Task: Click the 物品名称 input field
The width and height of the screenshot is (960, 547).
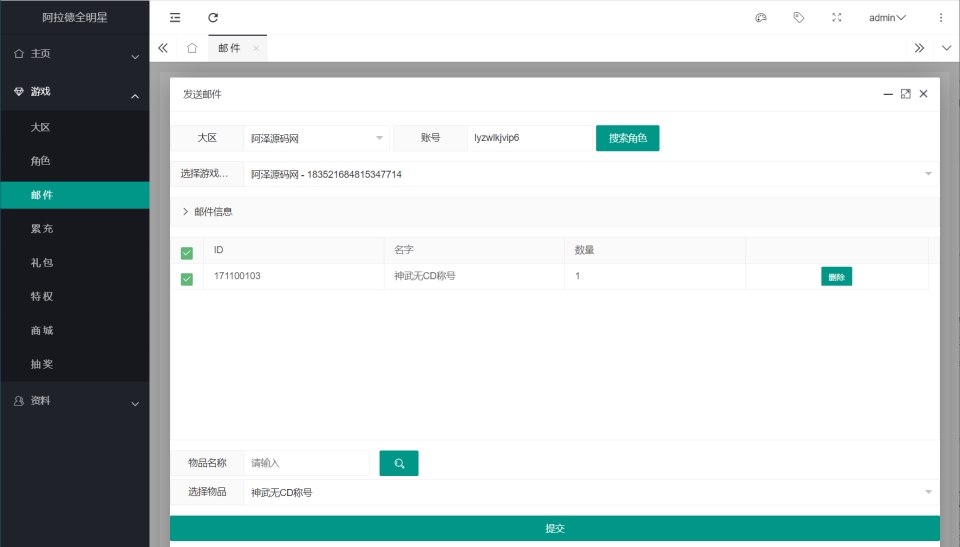Action: 307,464
